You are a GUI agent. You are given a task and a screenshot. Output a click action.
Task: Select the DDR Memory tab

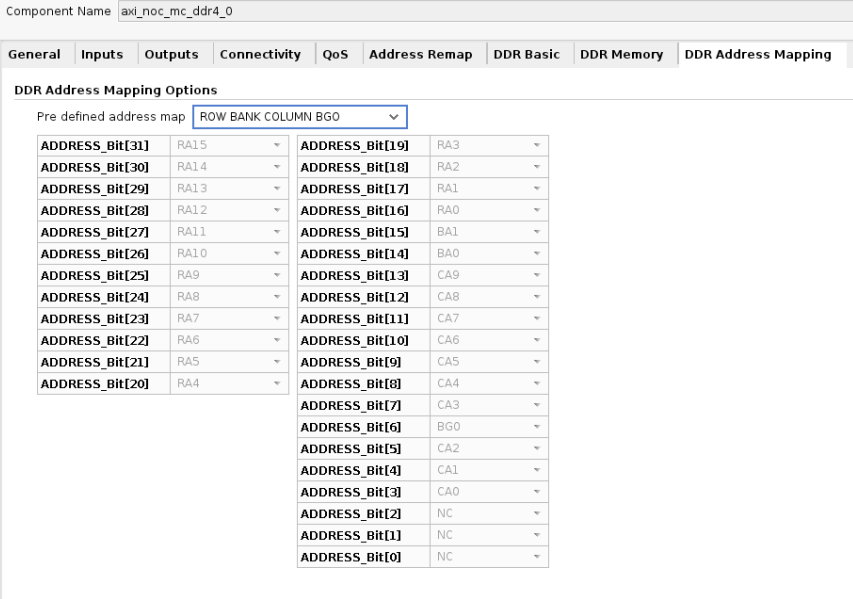click(622, 54)
